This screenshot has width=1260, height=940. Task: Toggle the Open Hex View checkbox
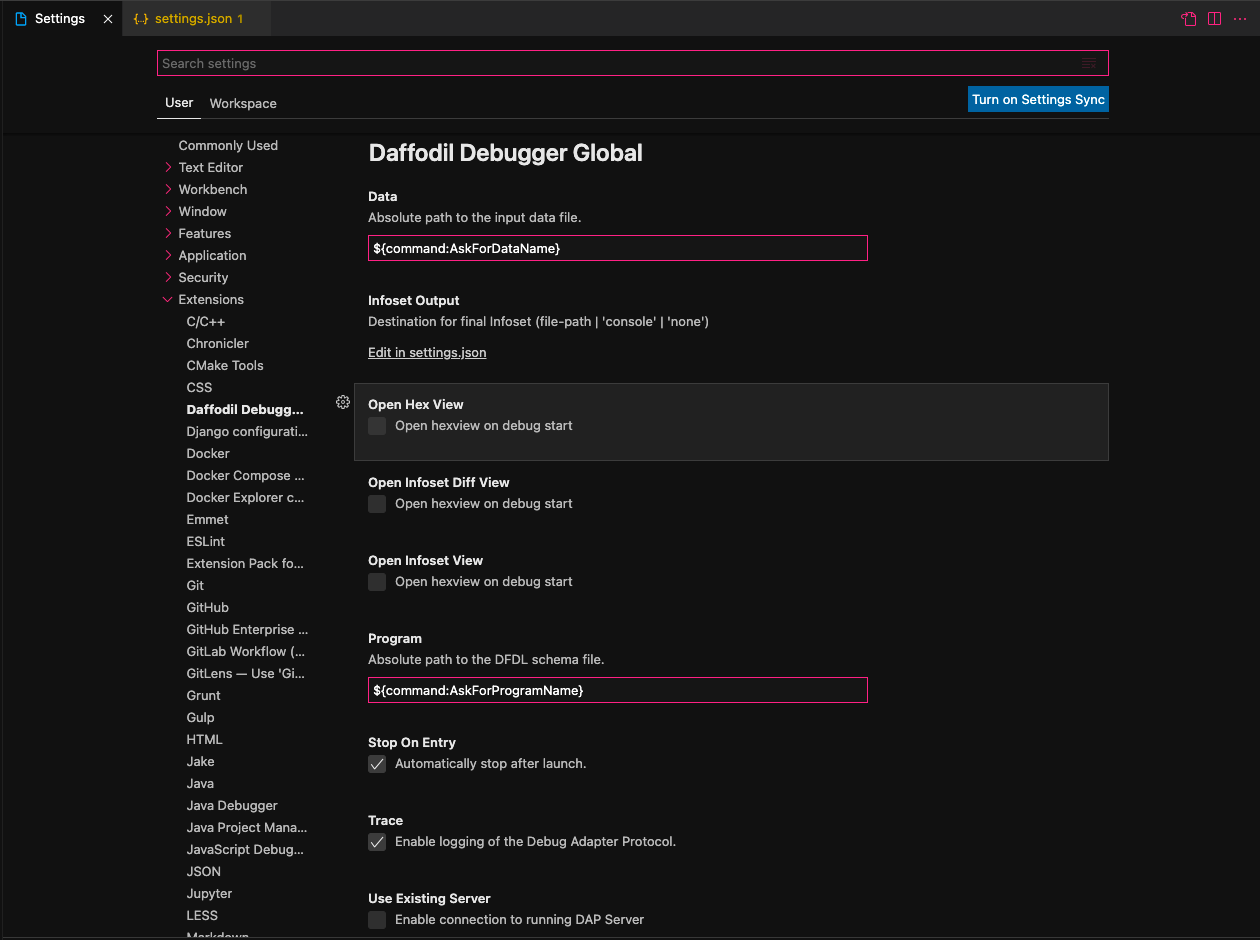[x=377, y=426]
